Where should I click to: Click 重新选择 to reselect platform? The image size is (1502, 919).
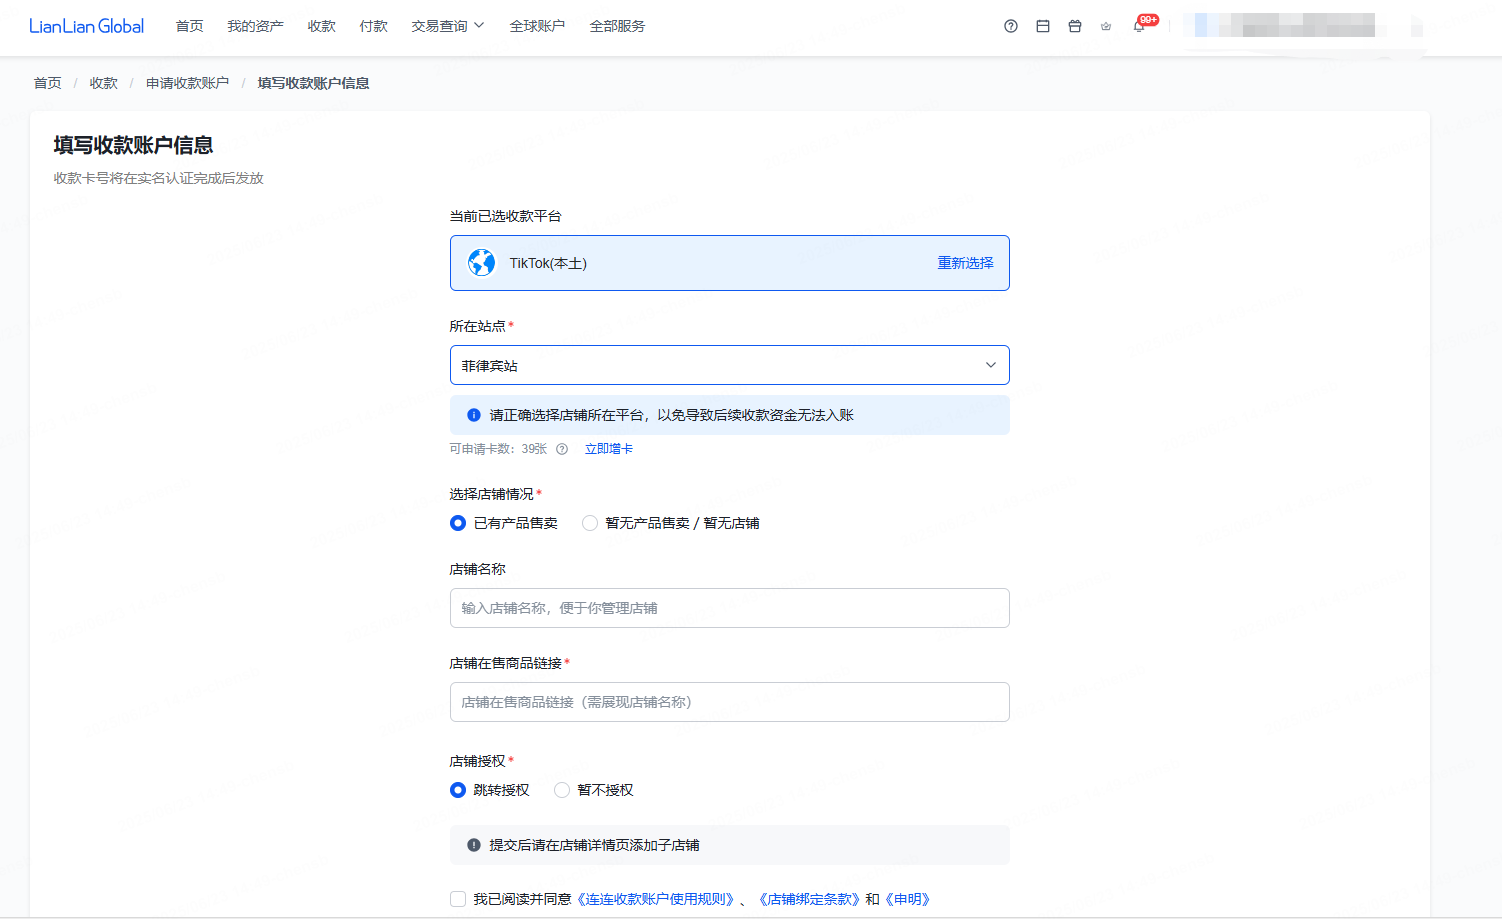pyautogui.click(x=965, y=263)
